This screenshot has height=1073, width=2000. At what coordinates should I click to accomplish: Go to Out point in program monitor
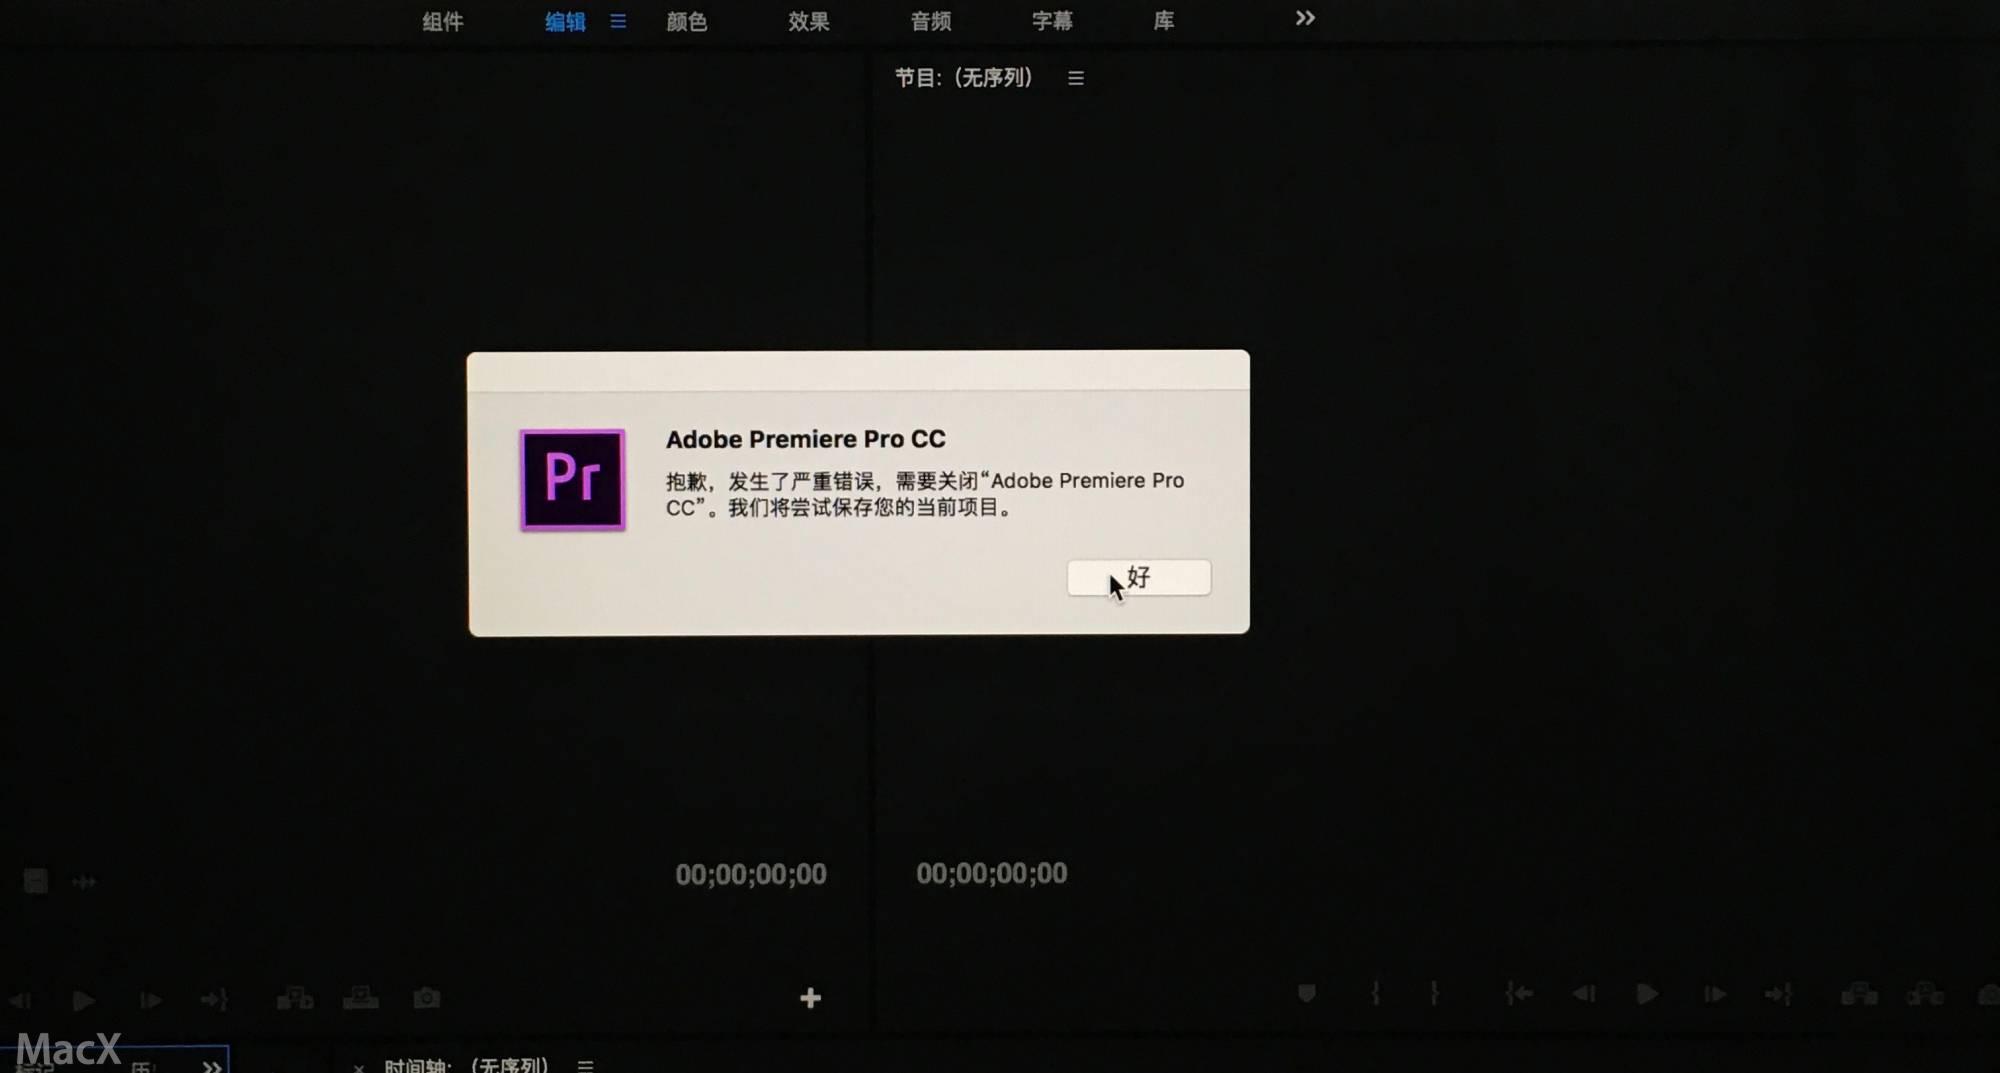[x=1779, y=994]
